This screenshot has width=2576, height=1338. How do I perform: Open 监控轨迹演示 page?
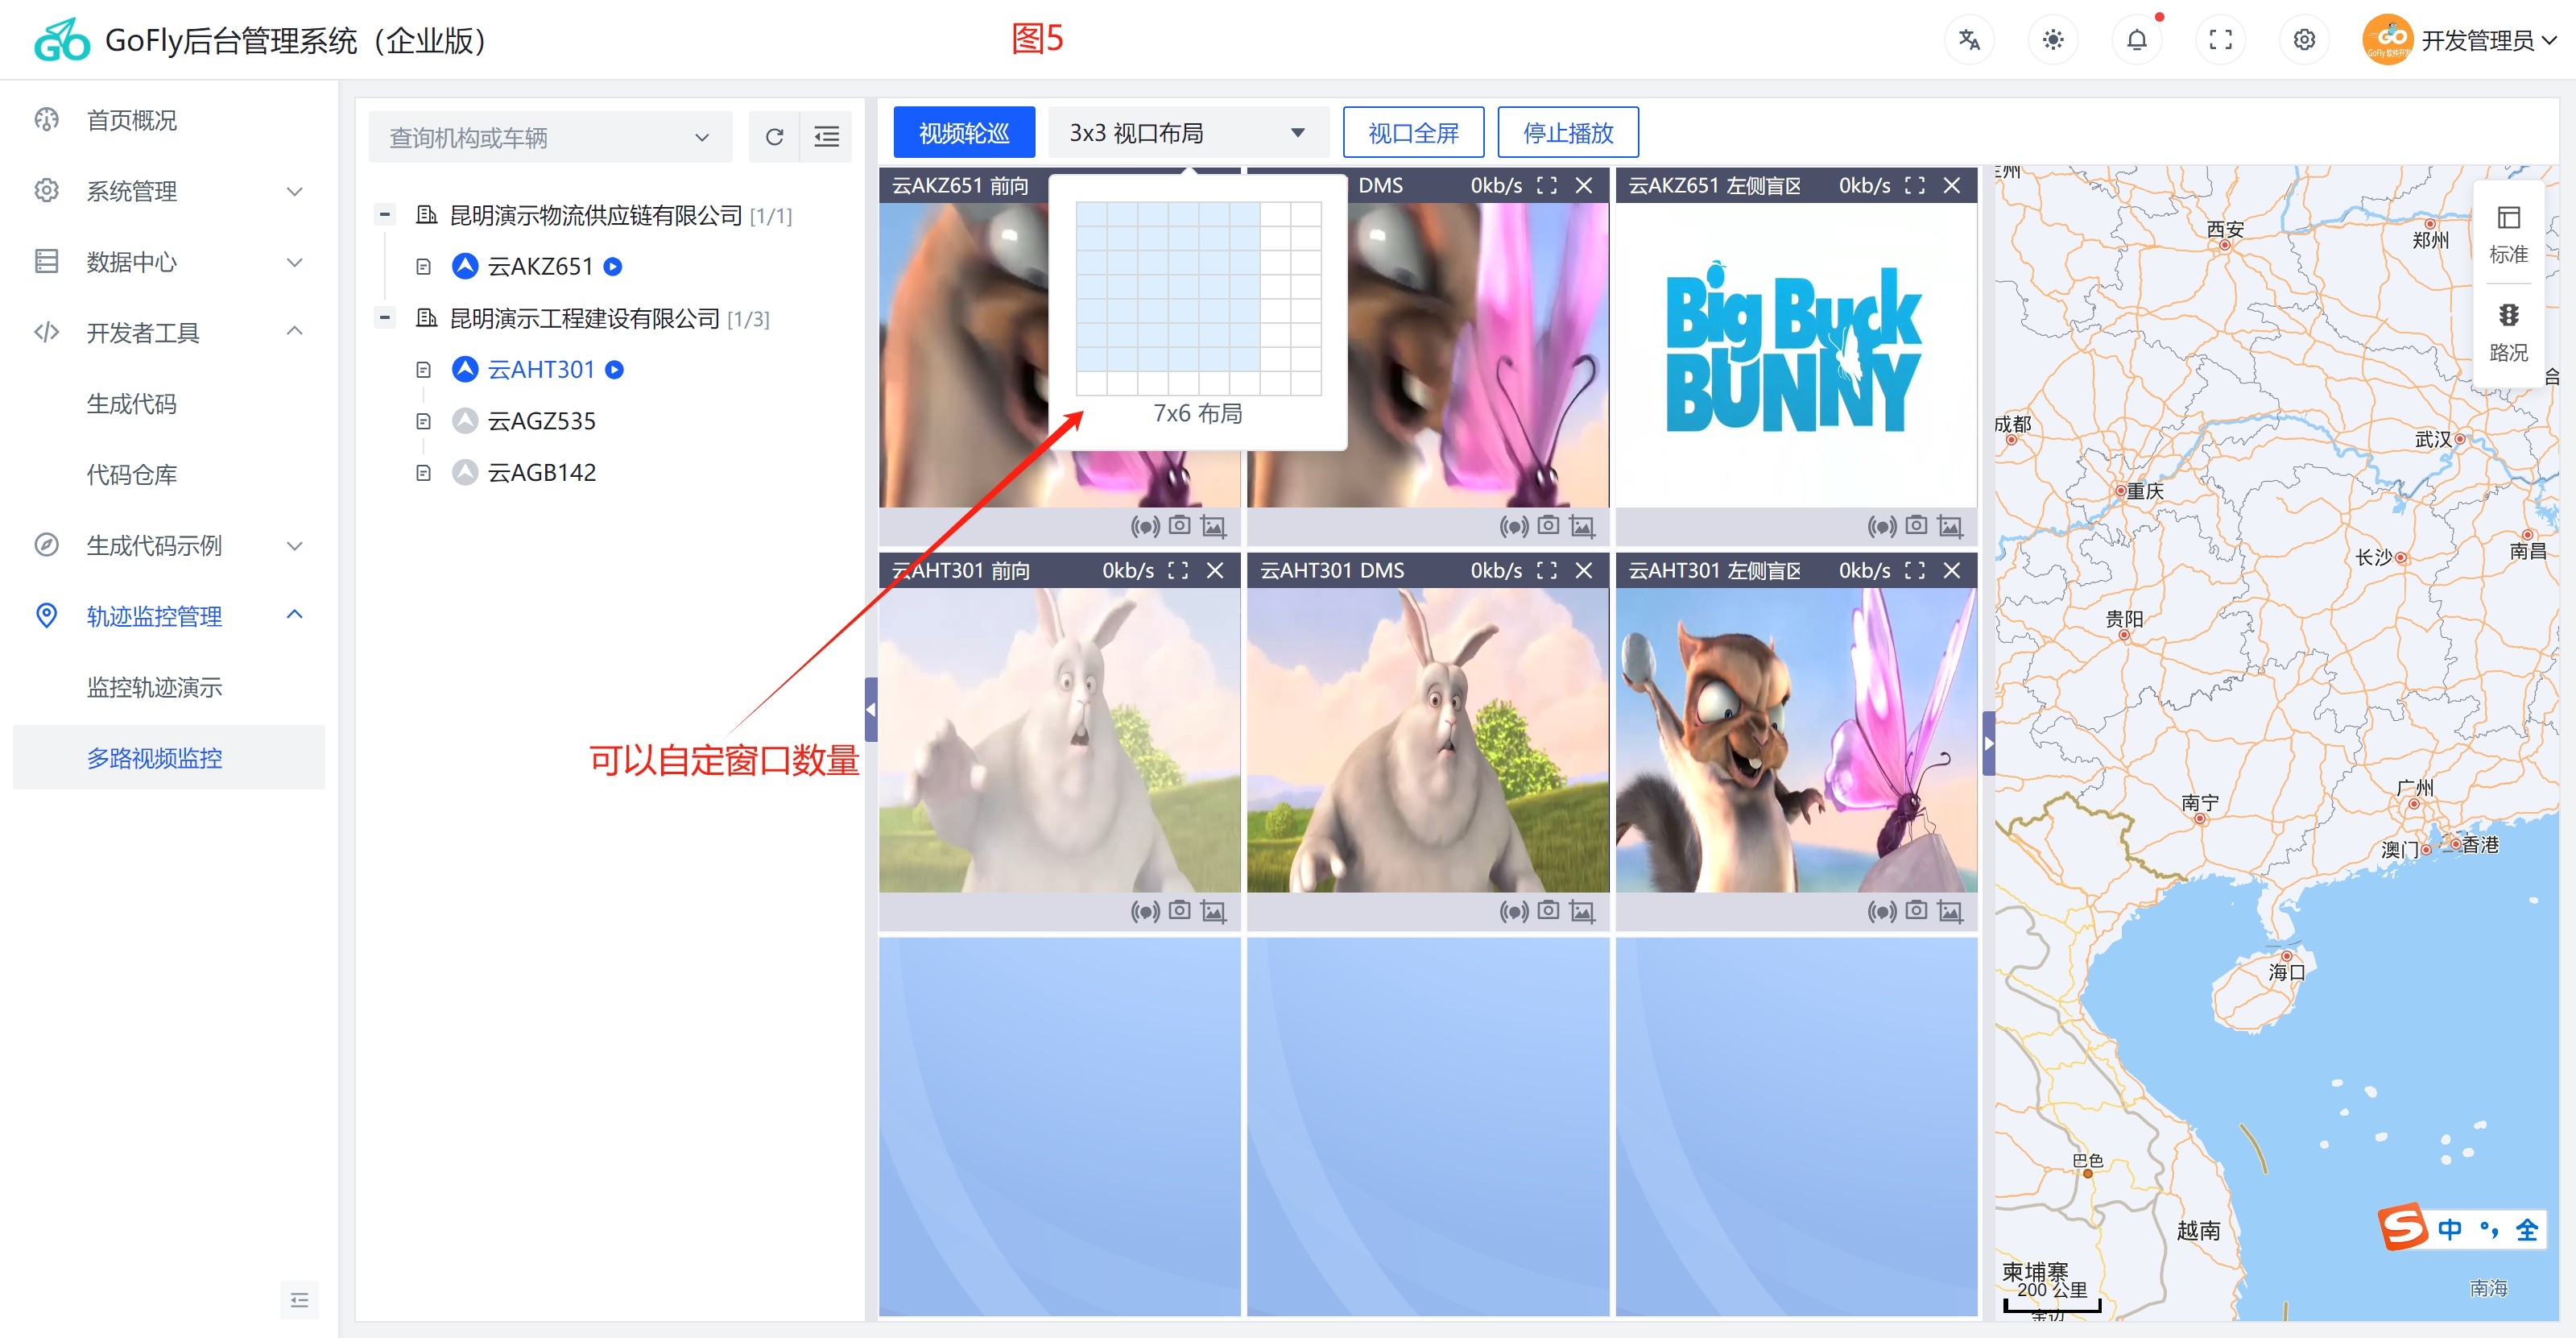(154, 687)
